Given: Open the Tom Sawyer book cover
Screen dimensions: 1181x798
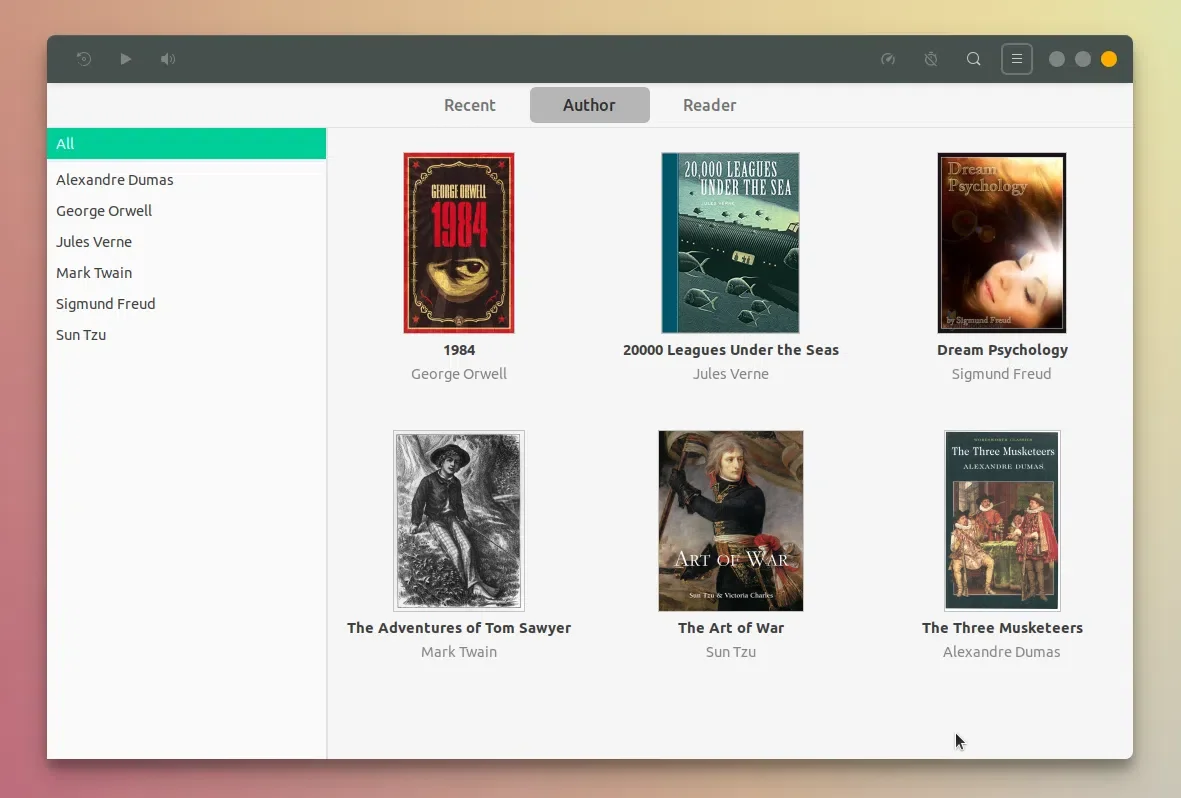Looking at the screenshot, I should tap(459, 521).
